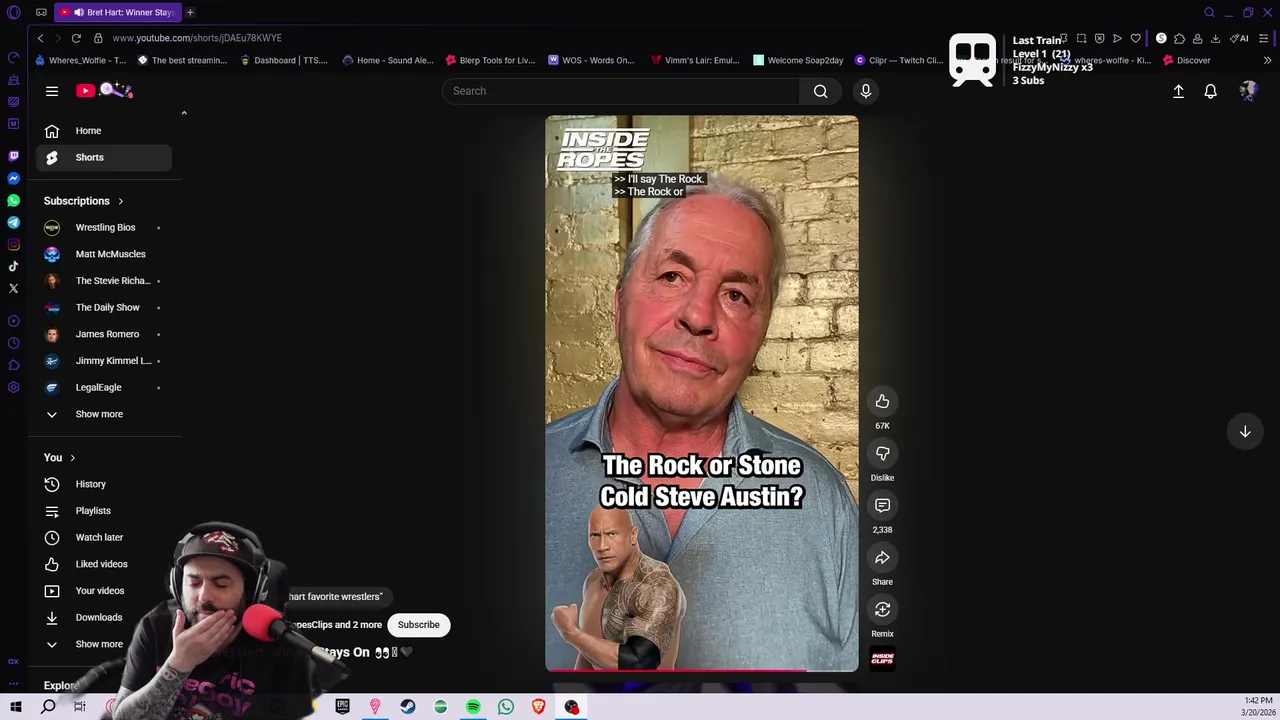The height and width of the screenshot is (720, 1280).
Task: Open Steam from the taskbar
Action: pyautogui.click(x=408, y=707)
